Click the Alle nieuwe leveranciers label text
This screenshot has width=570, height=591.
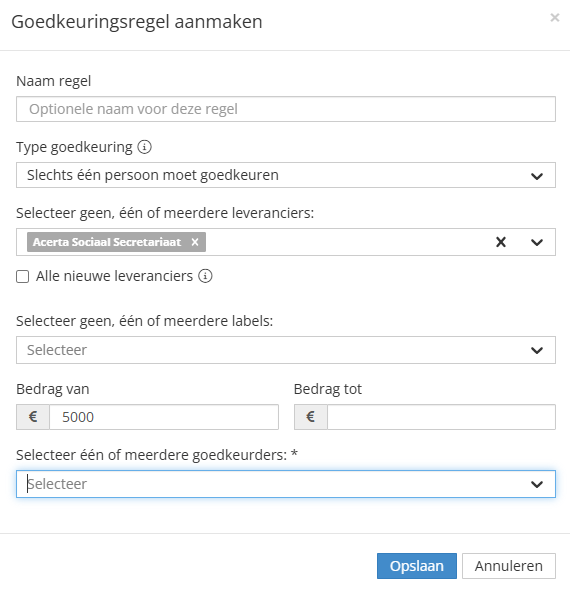[x=114, y=276]
